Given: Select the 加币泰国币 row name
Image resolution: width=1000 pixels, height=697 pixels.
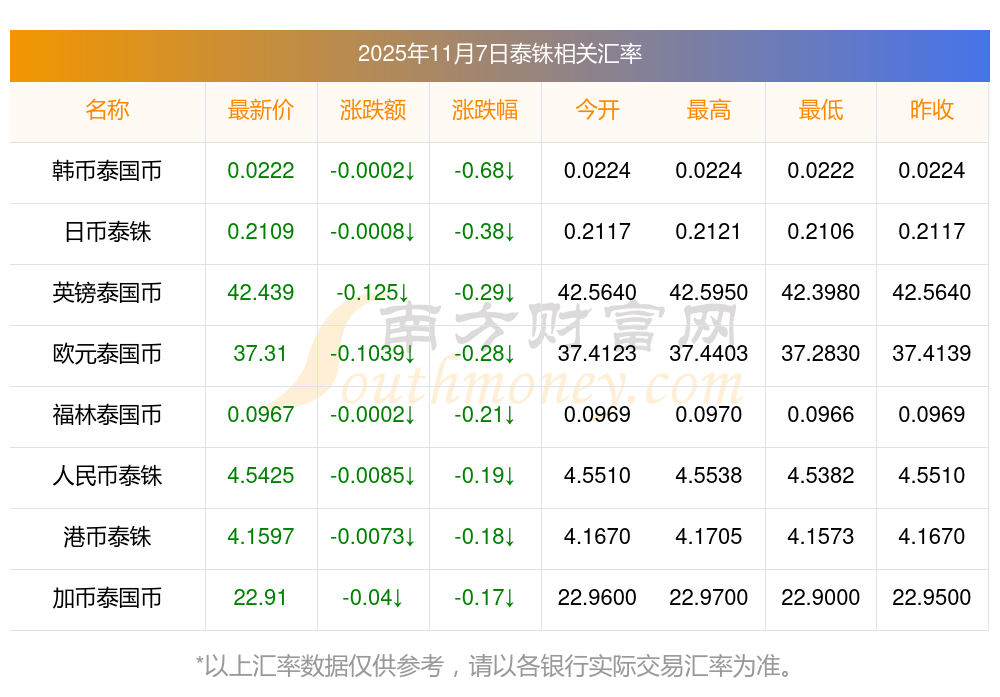Looking at the screenshot, I should pyautogui.click(x=107, y=598).
